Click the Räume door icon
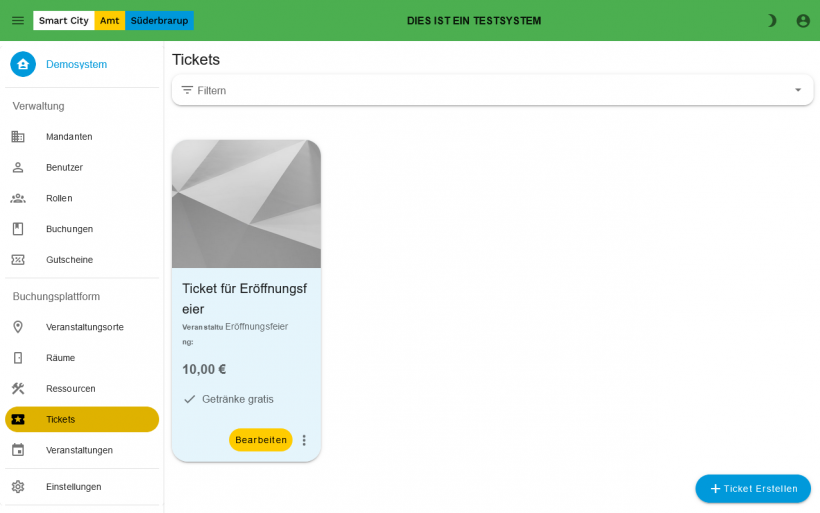 [x=18, y=358]
